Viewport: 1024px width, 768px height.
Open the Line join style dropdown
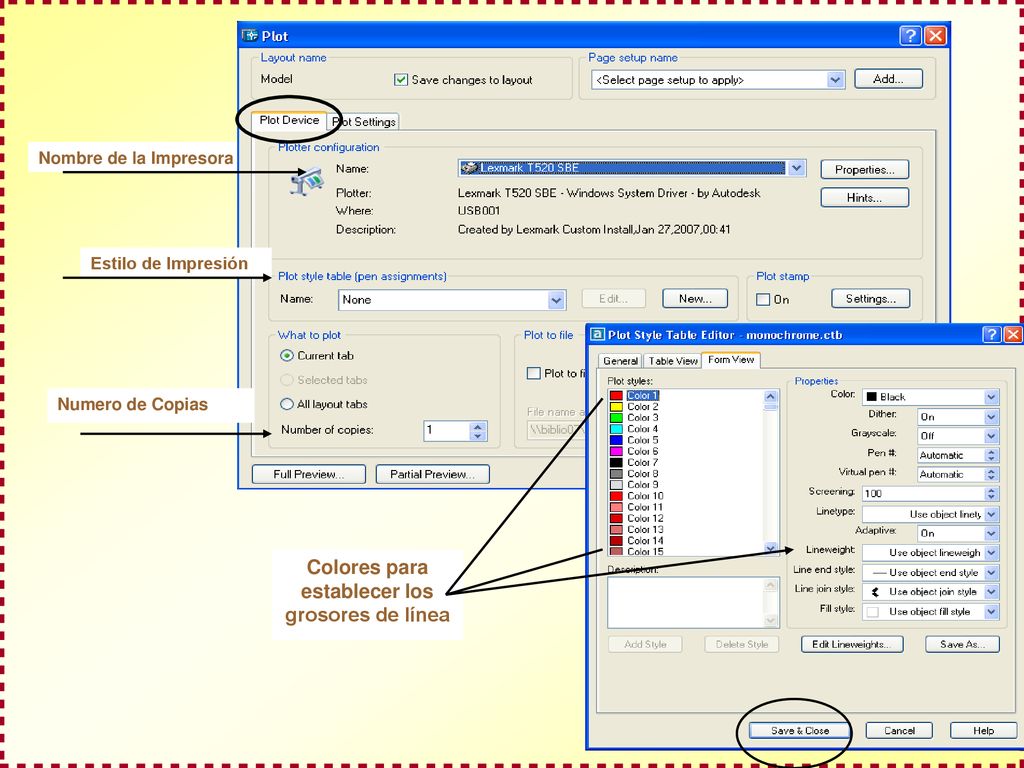[x=991, y=592]
